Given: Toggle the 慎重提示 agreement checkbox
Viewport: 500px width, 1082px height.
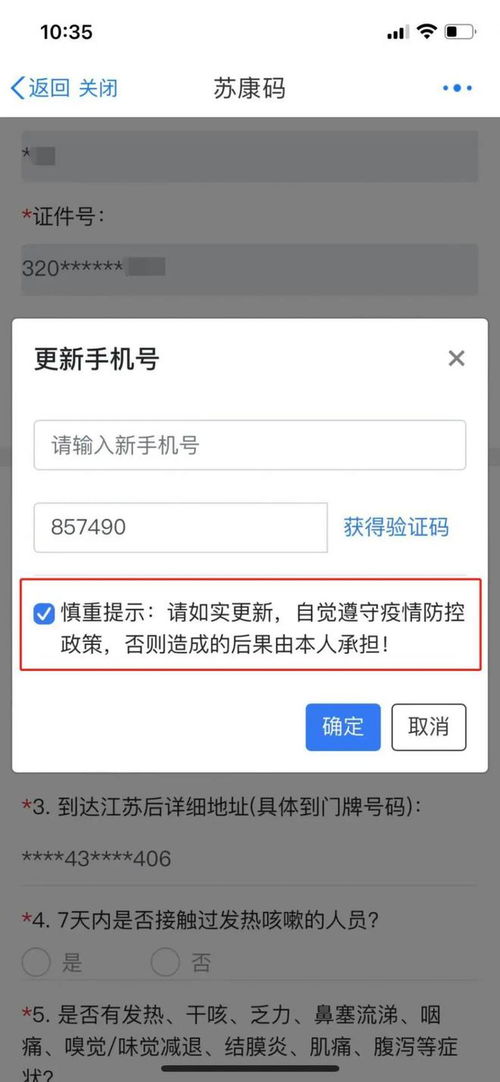Looking at the screenshot, I should (x=44, y=613).
